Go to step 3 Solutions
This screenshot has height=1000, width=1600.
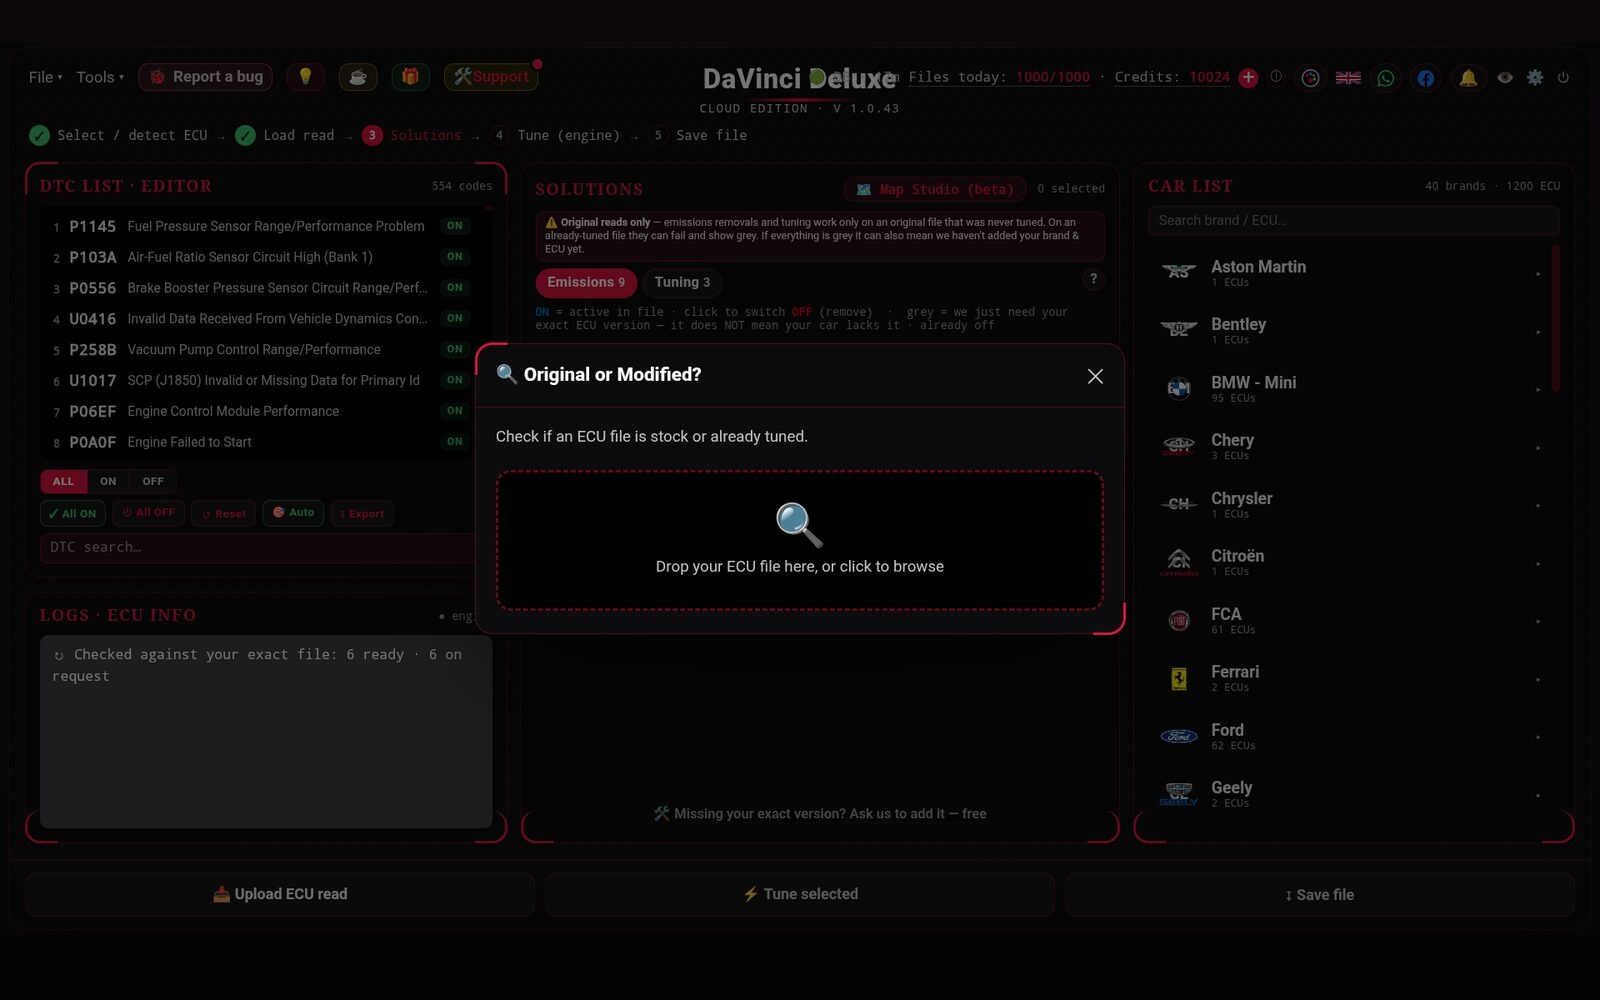412,135
